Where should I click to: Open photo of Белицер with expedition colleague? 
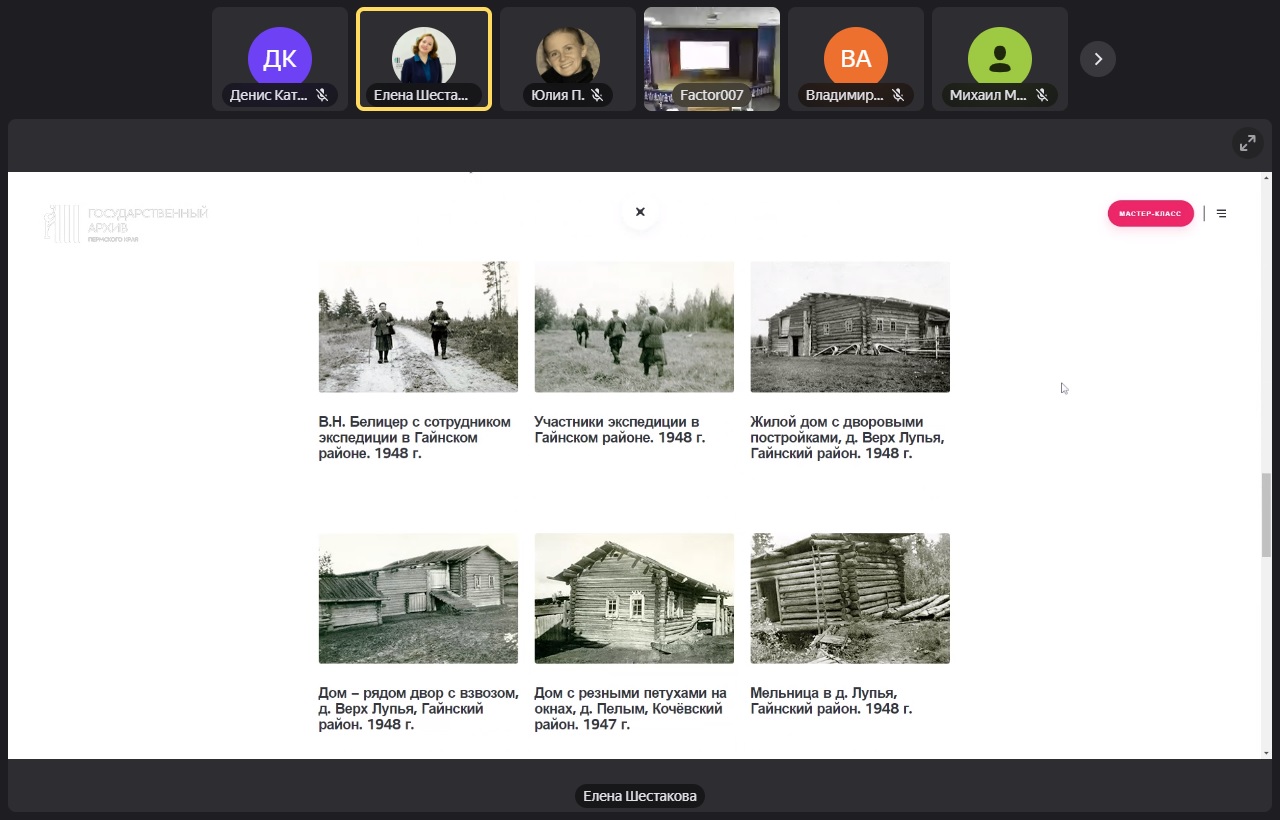[x=418, y=327]
